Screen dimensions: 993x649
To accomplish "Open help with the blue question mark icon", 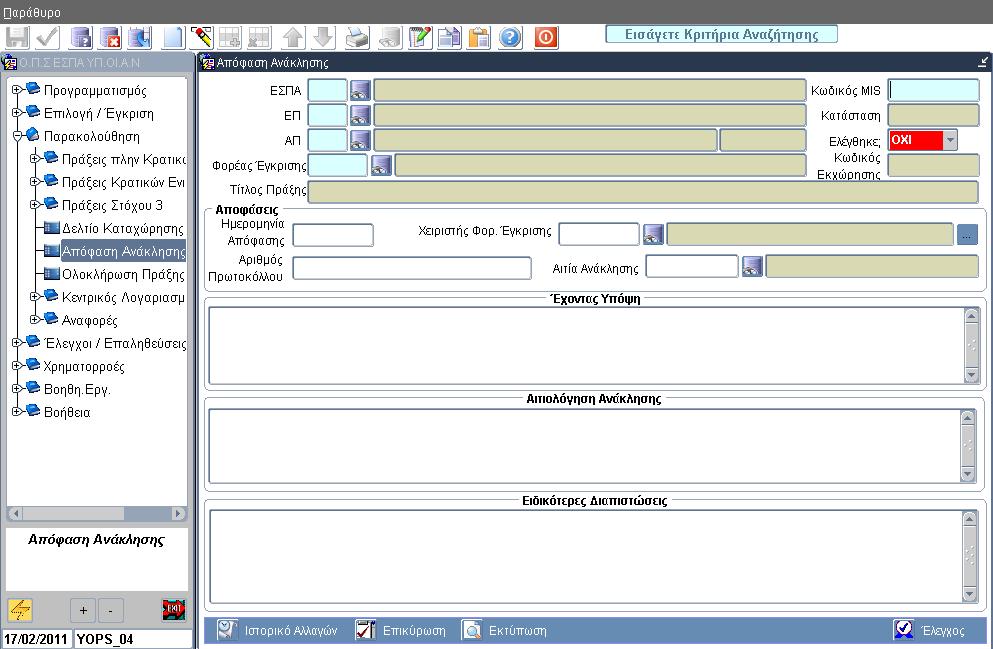I will (x=510, y=37).
